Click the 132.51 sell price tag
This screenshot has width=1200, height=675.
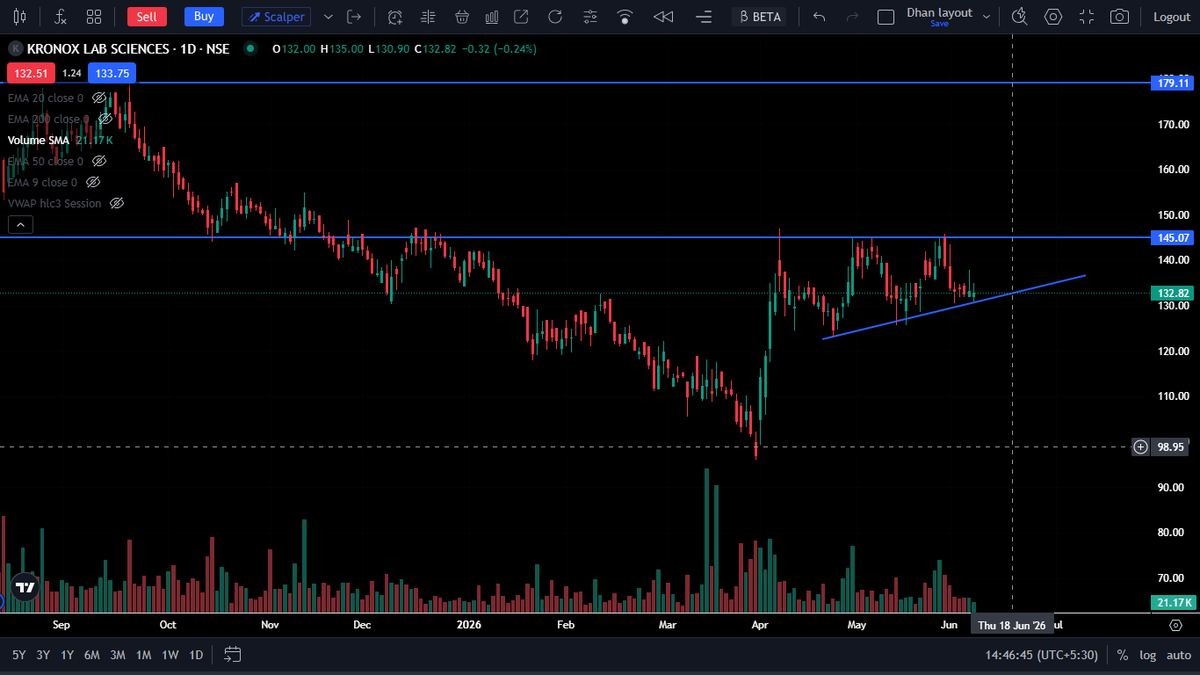click(30, 73)
